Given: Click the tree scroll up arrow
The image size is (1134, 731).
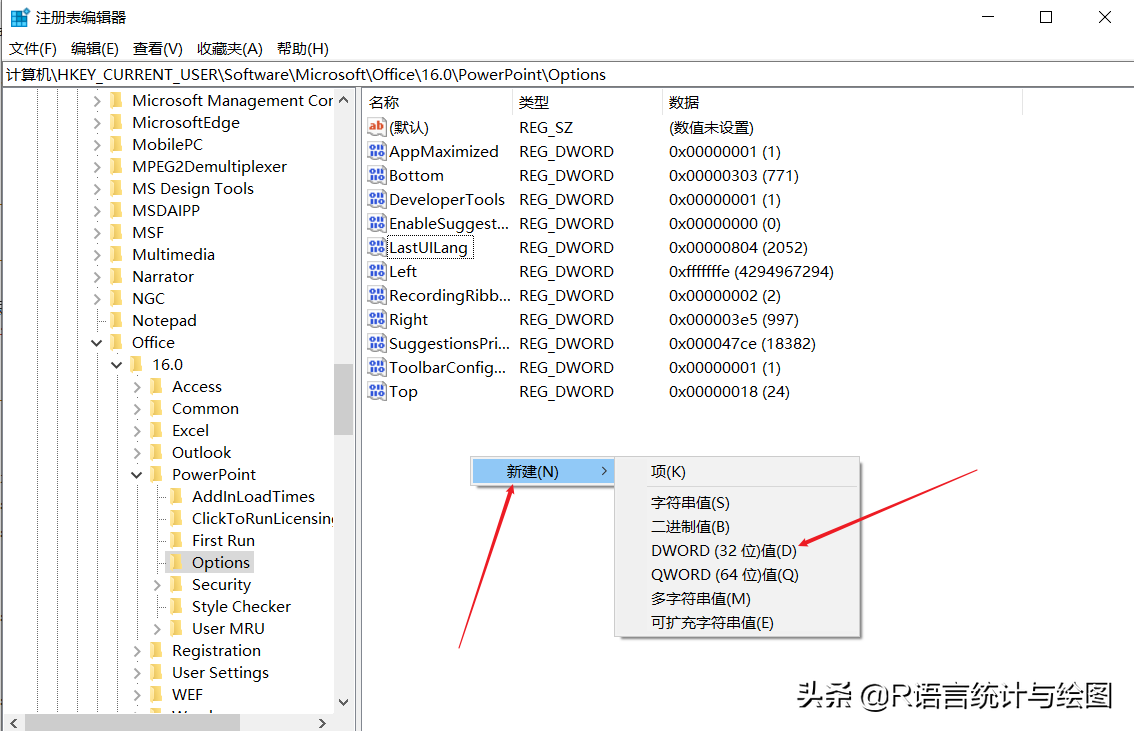Looking at the screenshot, I should click(x=344, y=100).
